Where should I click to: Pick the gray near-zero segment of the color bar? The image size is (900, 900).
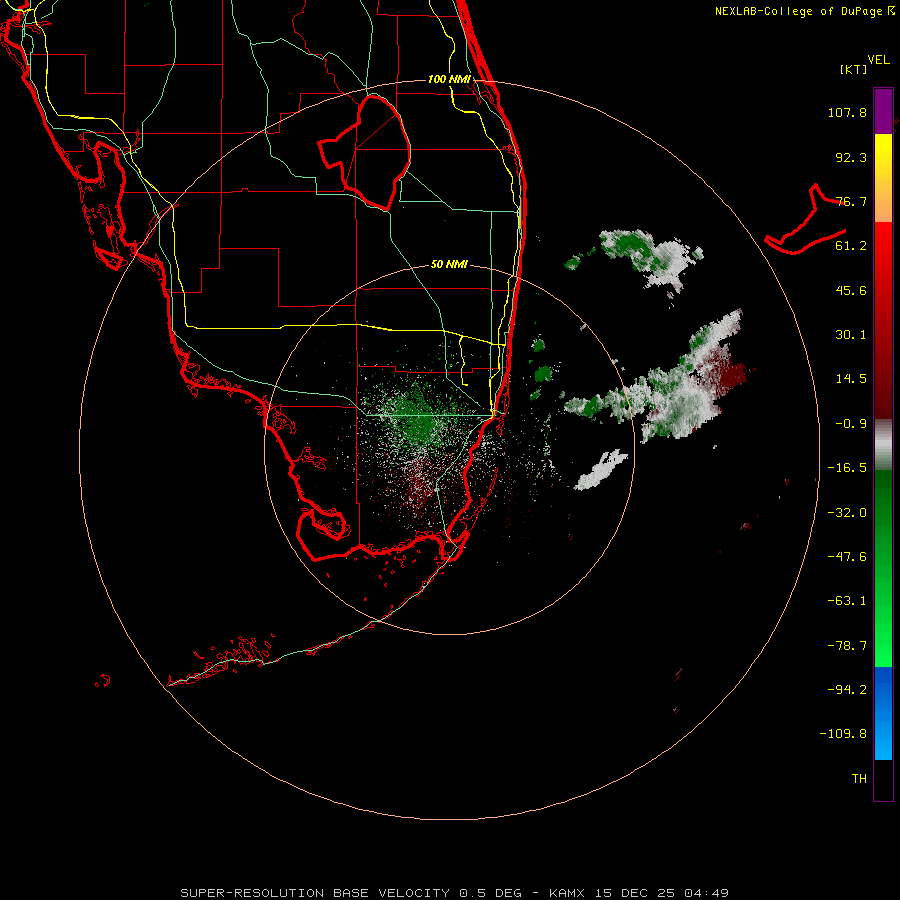pyautogui.click(x=883, y=445)
